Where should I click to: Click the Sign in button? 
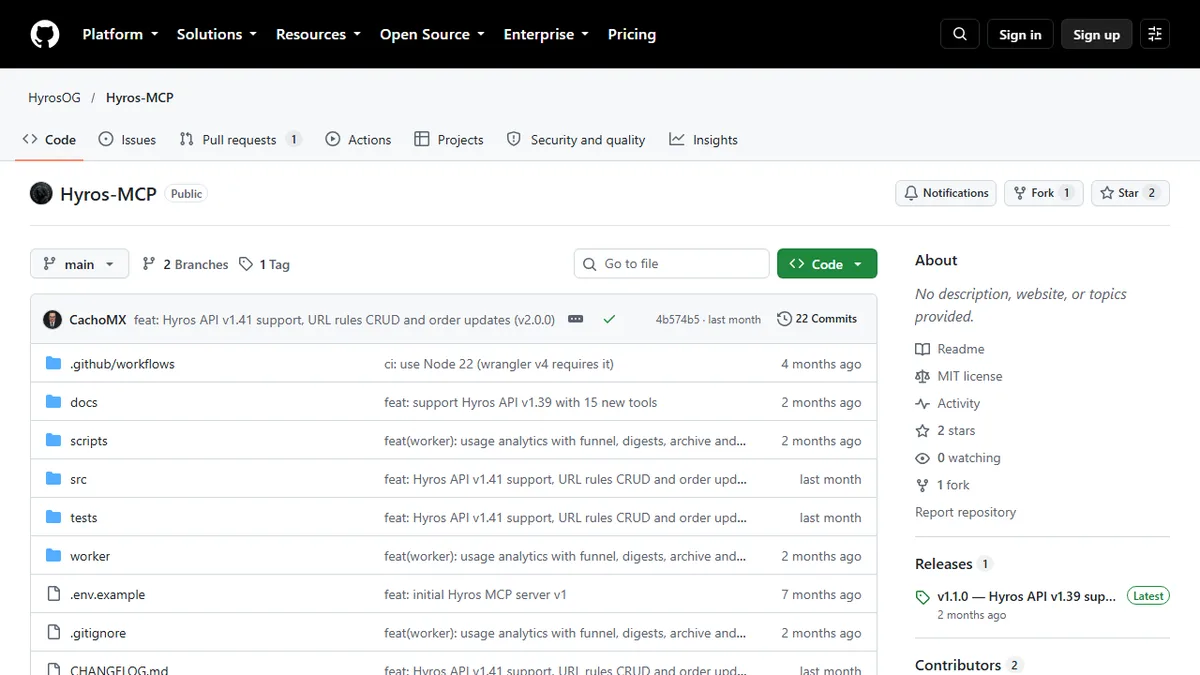(x=1020, y=34)
